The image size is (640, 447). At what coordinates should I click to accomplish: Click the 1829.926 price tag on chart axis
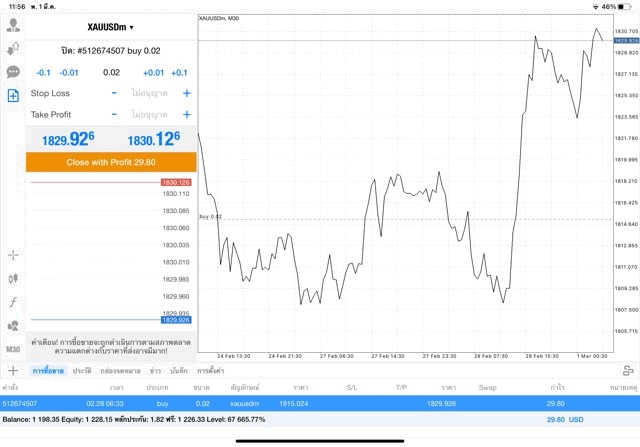[626, 40]
